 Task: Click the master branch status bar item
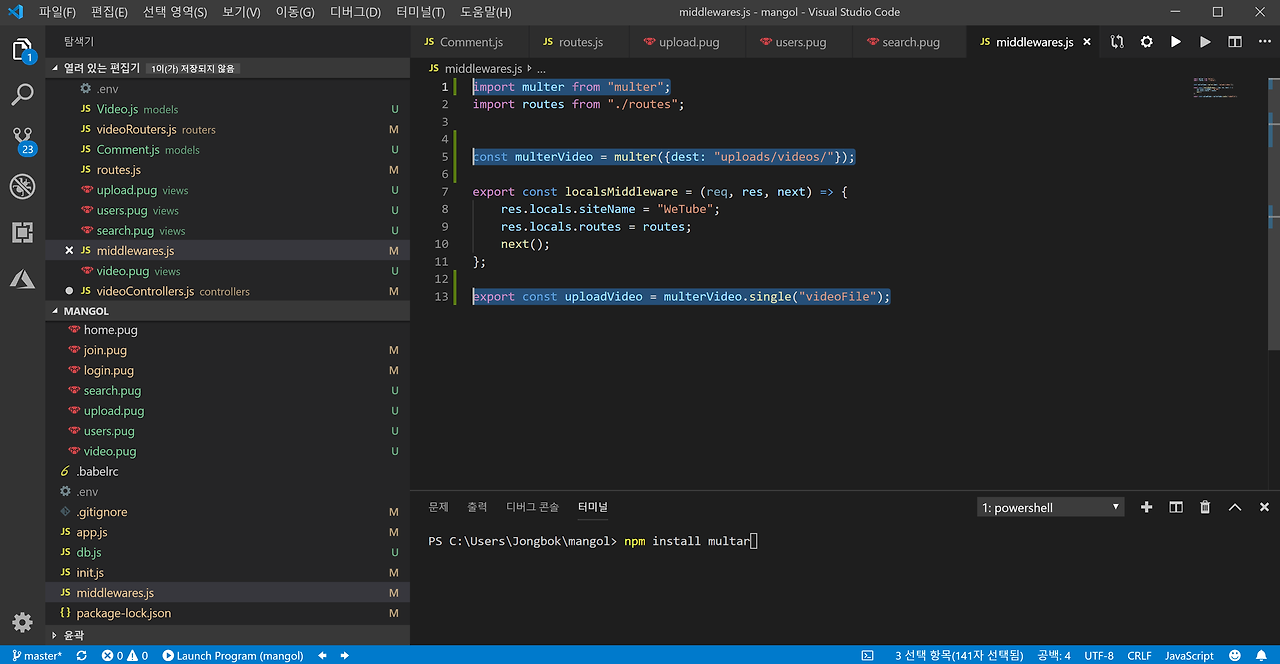point(38,656)
